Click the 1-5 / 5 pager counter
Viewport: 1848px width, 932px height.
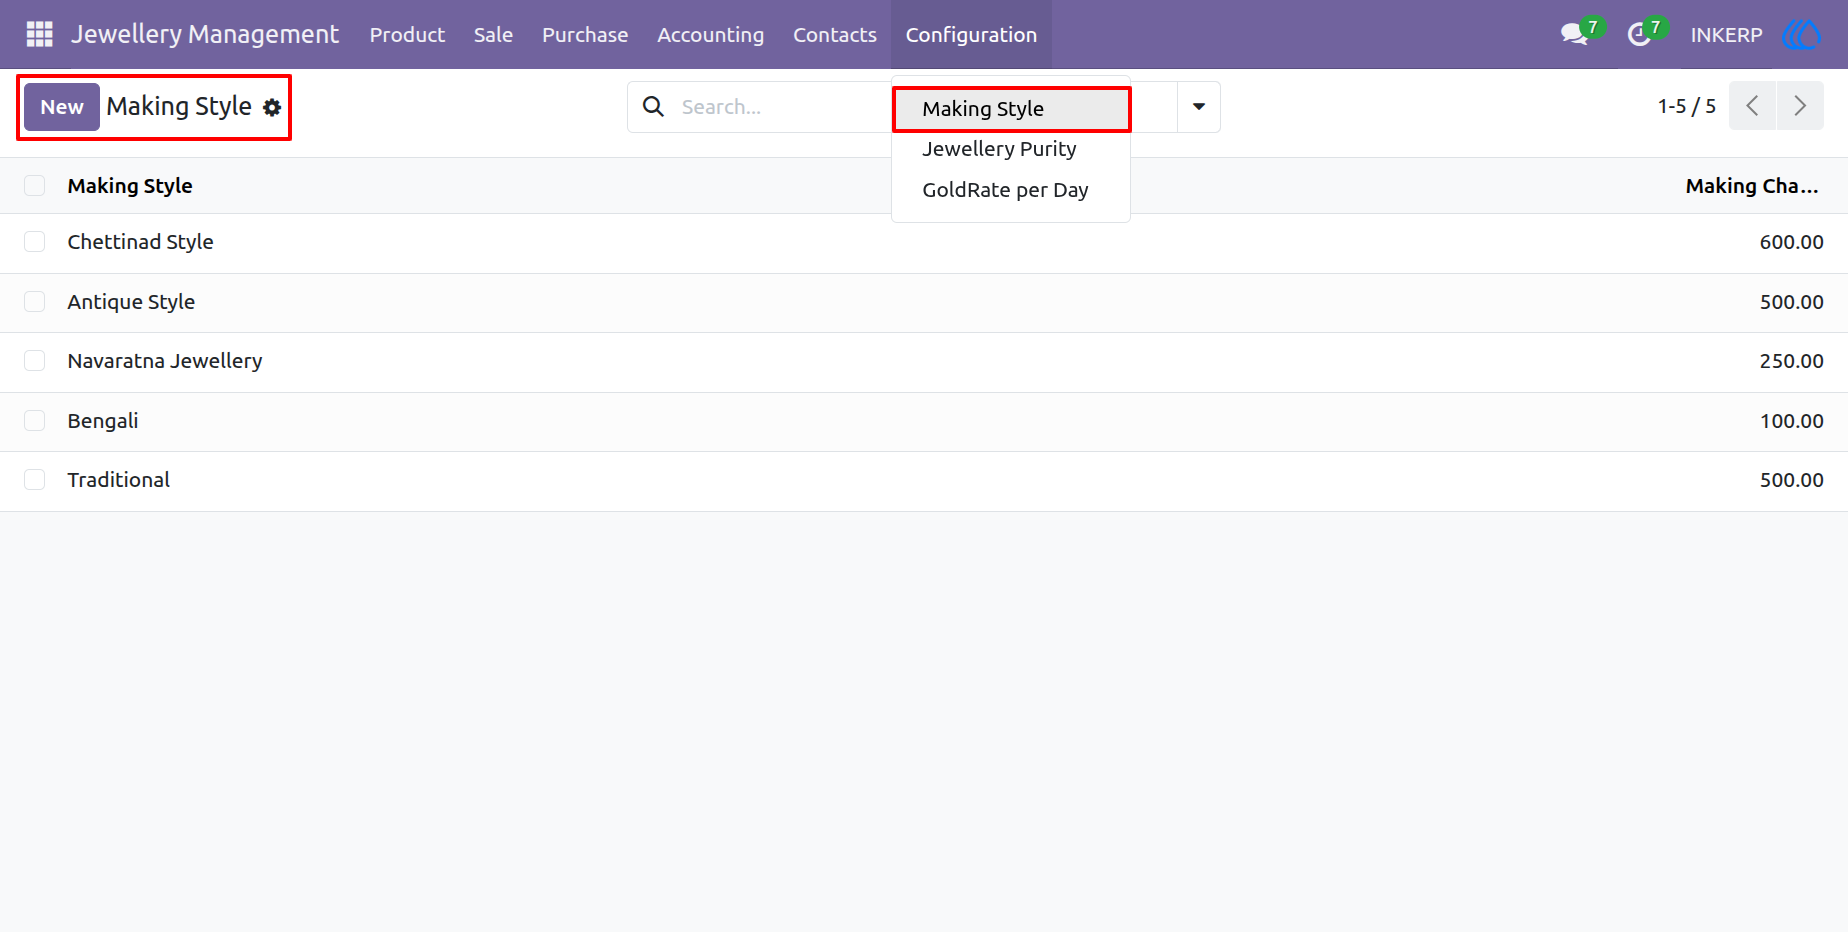pos(1686,106)
